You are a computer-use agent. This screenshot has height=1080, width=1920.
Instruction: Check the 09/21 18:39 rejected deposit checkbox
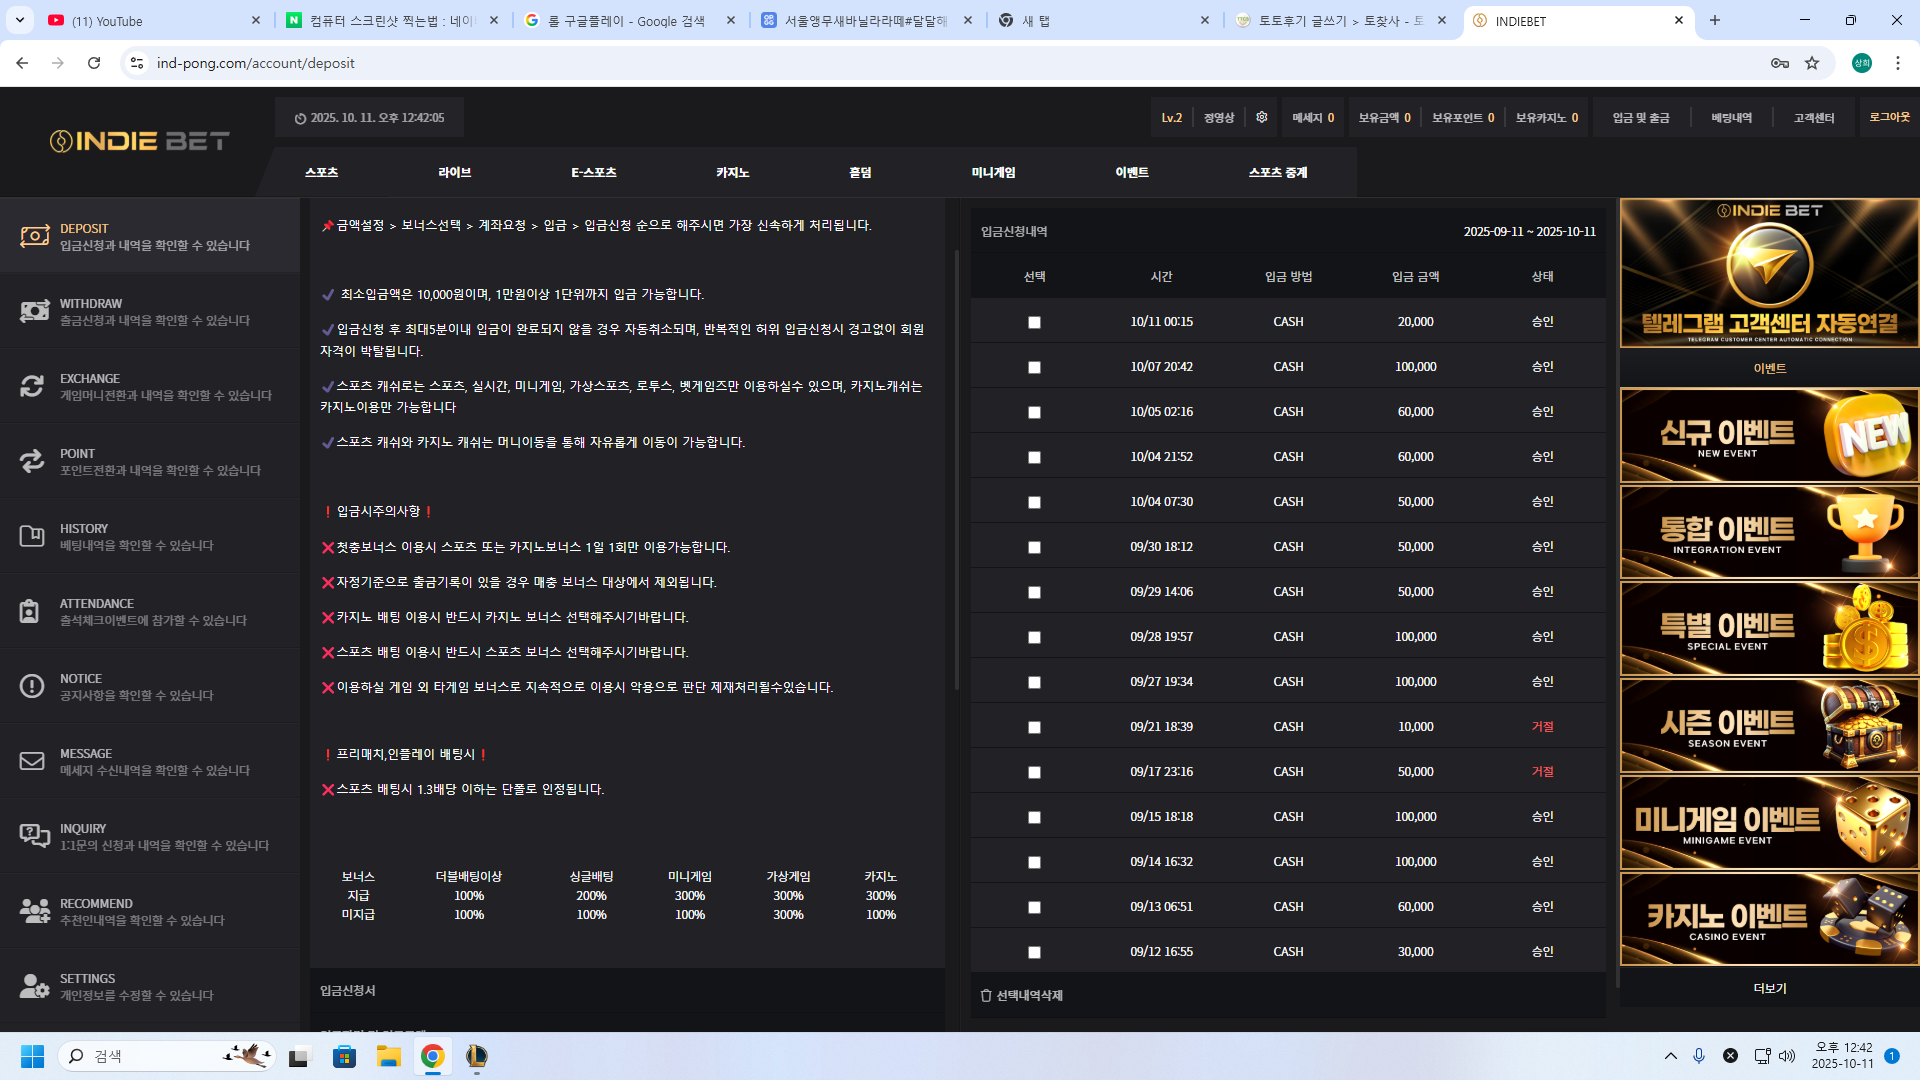tap(1034, 727)
